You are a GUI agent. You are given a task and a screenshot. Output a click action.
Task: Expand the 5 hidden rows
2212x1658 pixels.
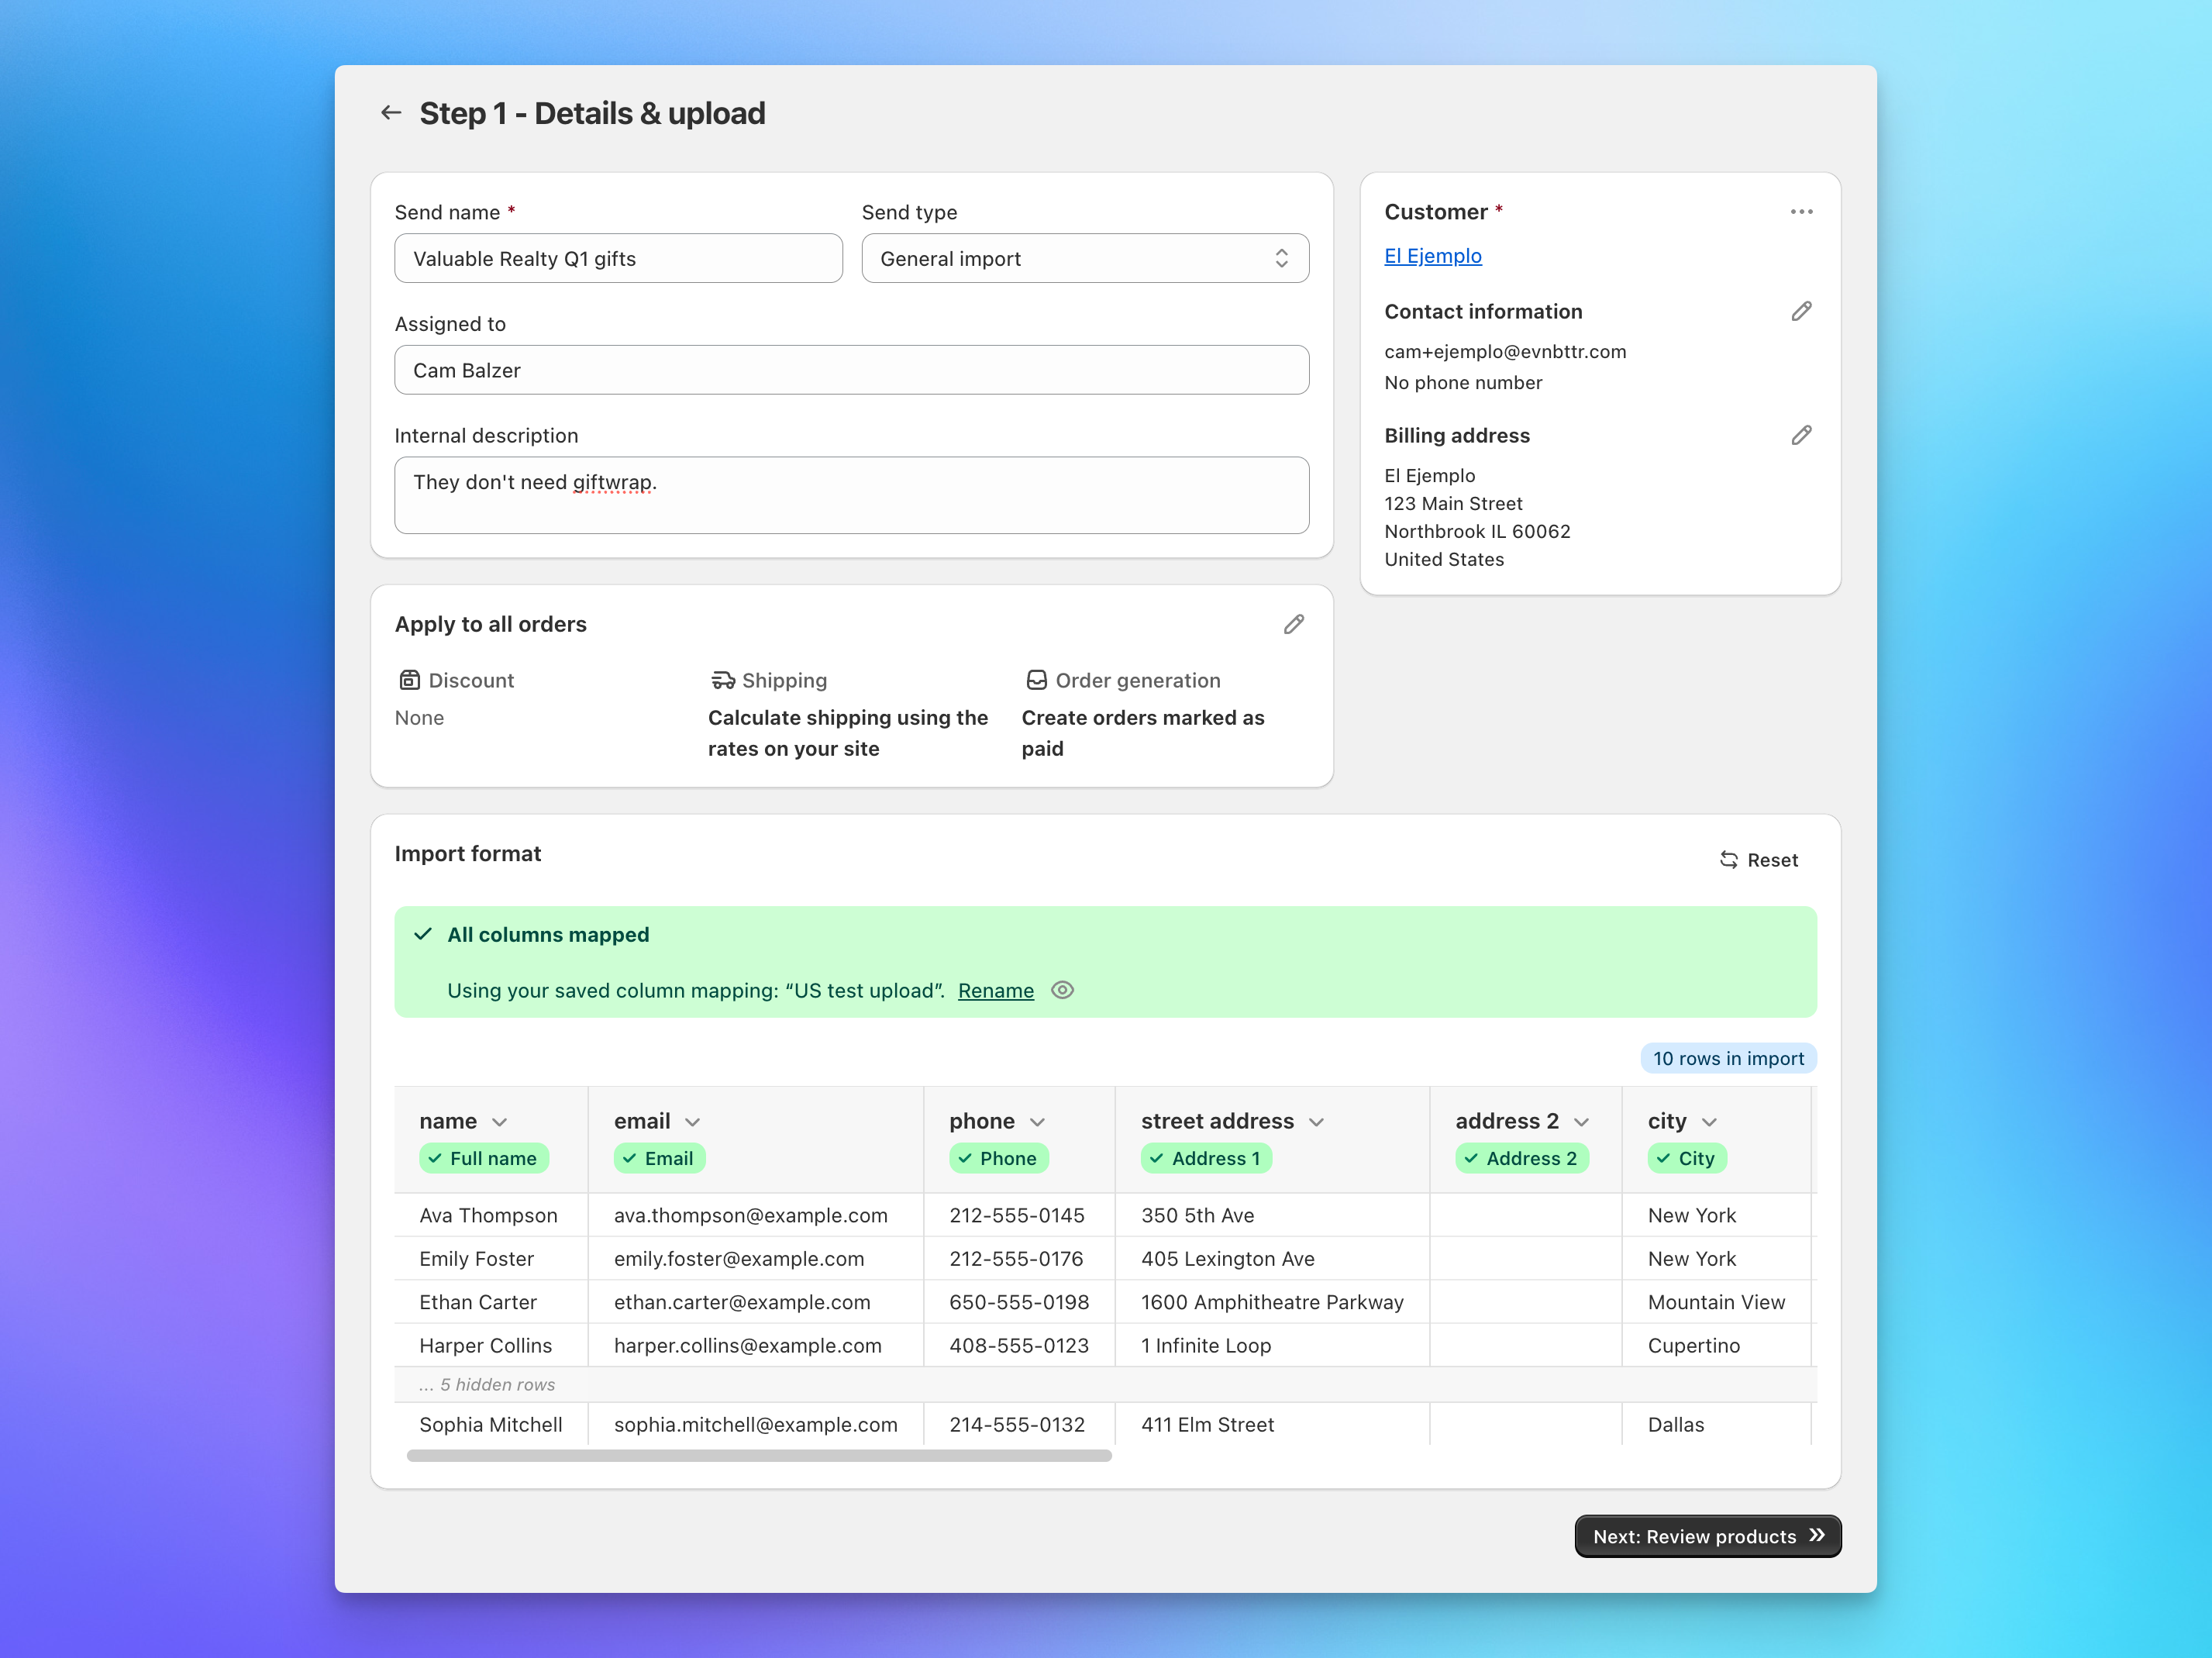tap(487, 1384)
